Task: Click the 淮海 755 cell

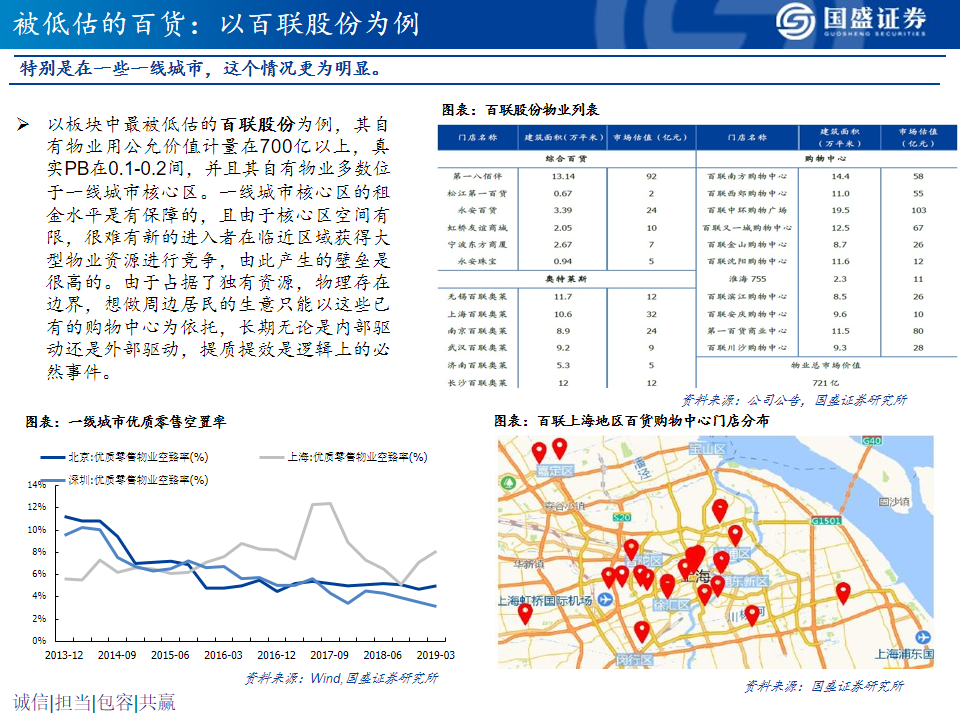Action: 747,279
